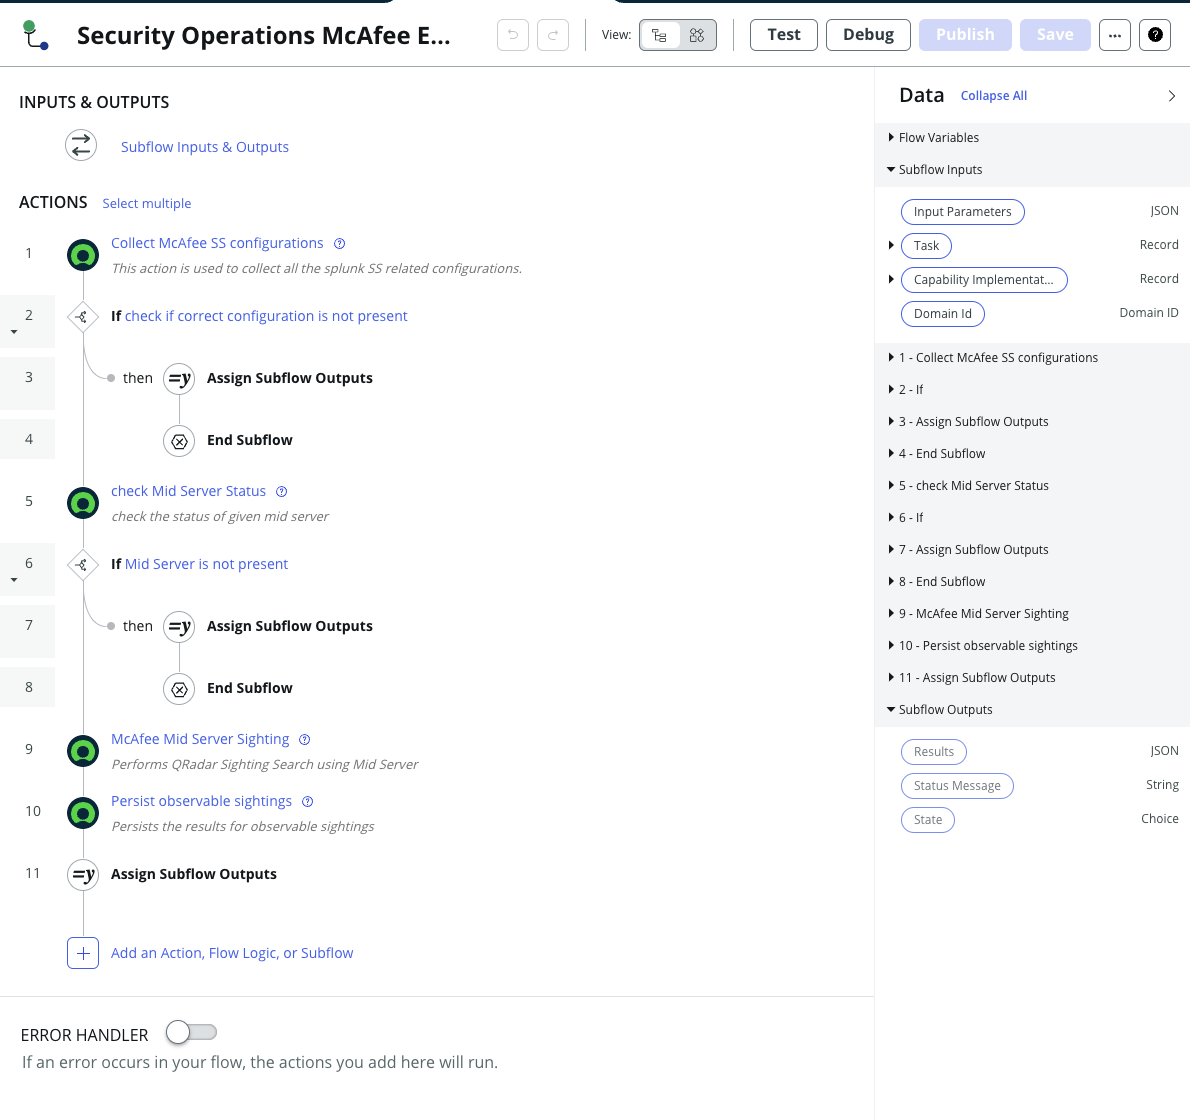Open Collect McAfee SS configurations action
1190x1120 pixels.
tap(217, 244)
